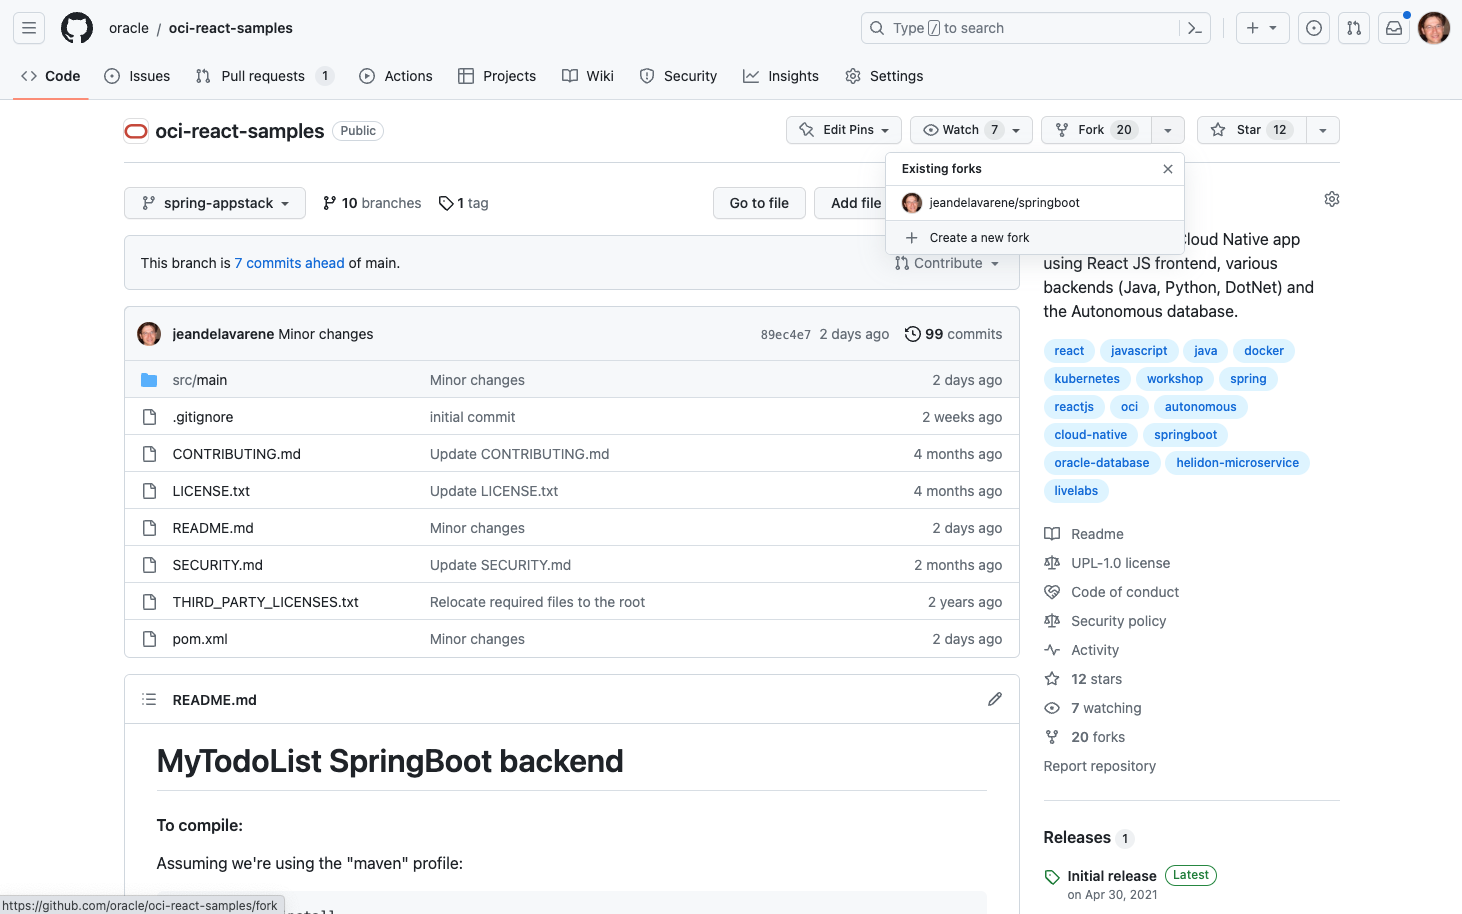
Task: Close the Existing forks popup
Action: click(1167, 169)
